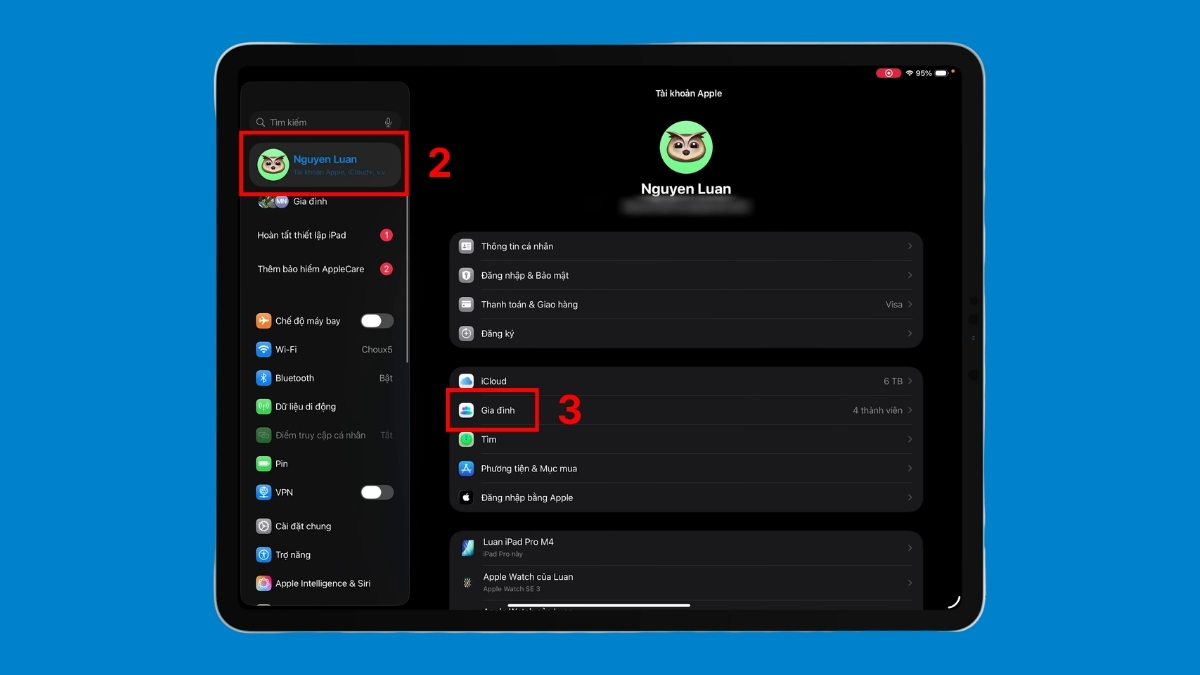The width and height of the screenshot is (1200, 675).
Task: Click chevron on the Đăng ký row
Action: 910,333
